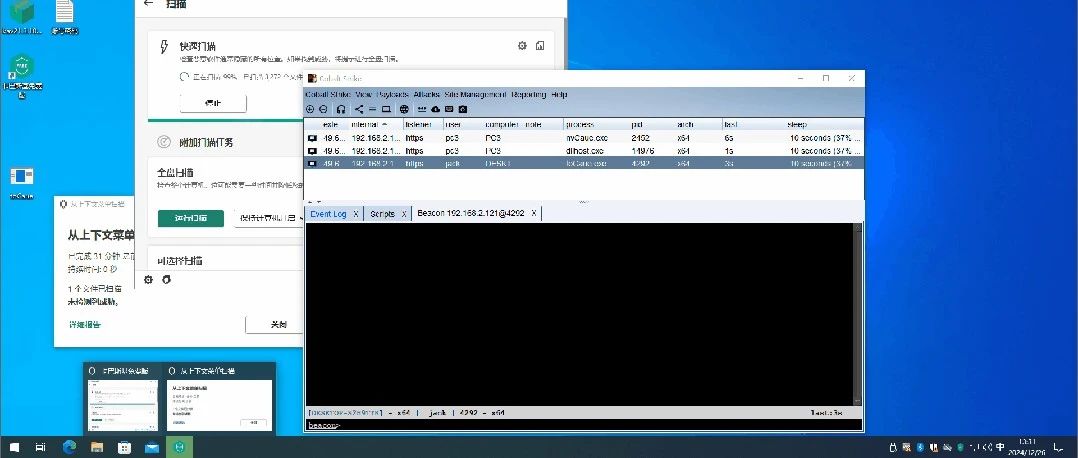Click settings gear at scan window bottom

[x=148, y=279]
